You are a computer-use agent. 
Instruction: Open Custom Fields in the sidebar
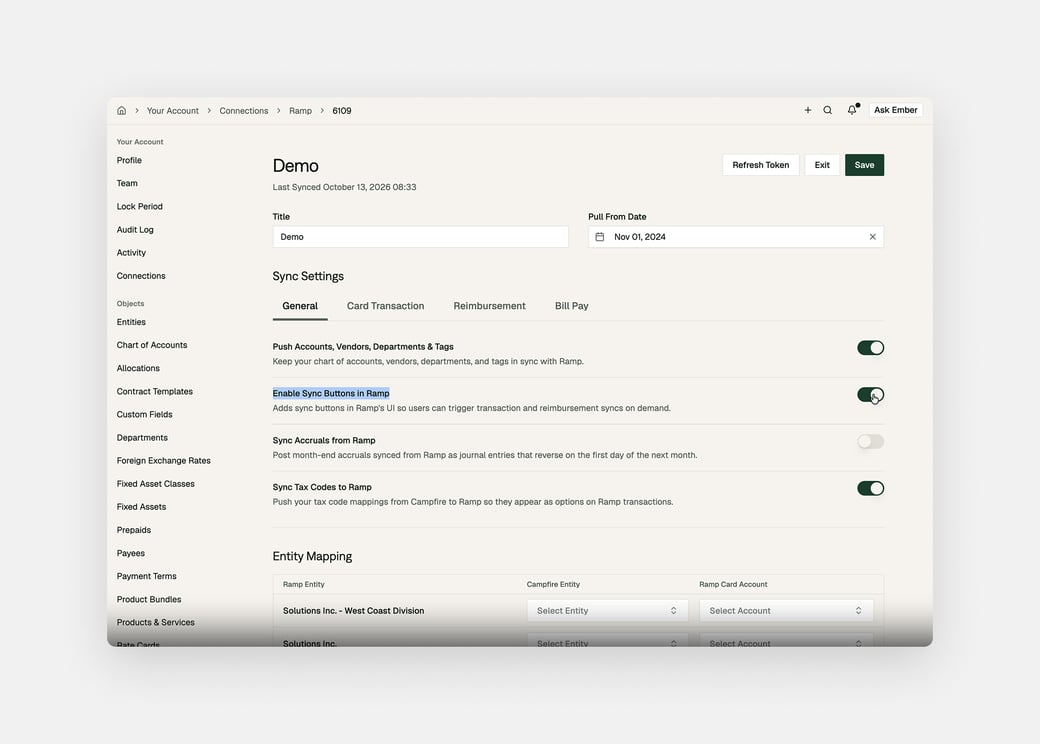click(x=145, y=414)
